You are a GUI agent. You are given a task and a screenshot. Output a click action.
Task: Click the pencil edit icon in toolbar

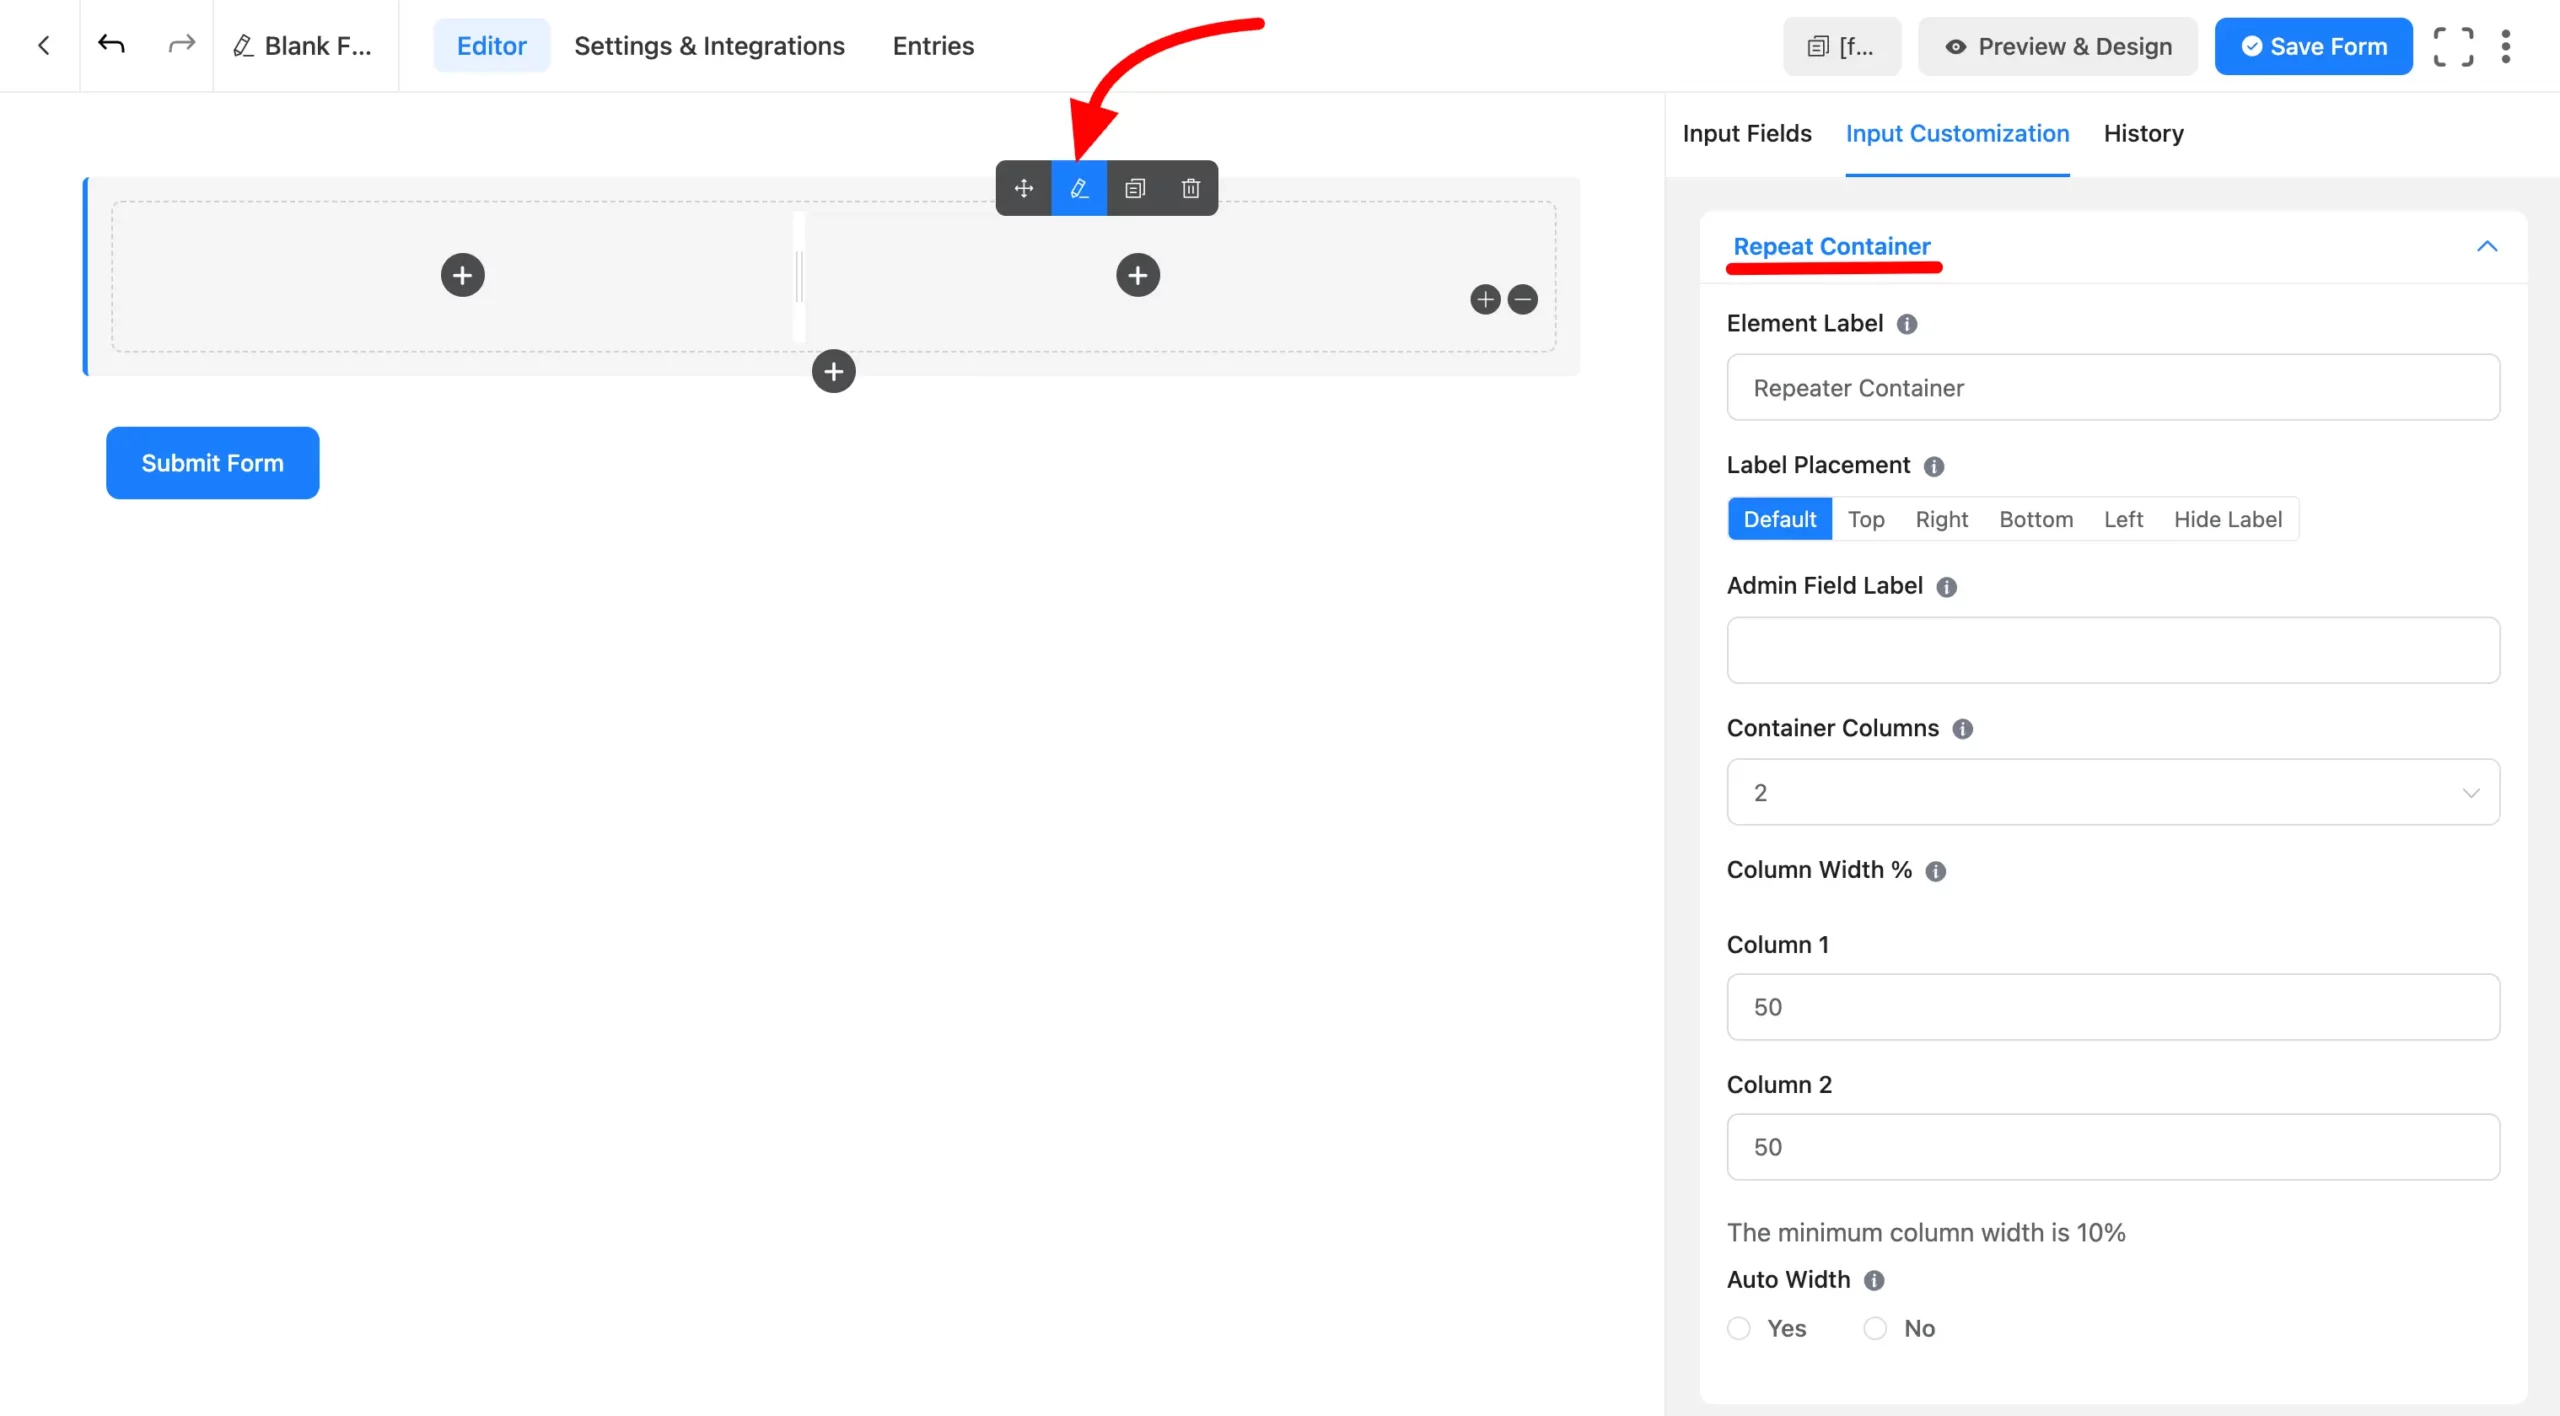1079,188
